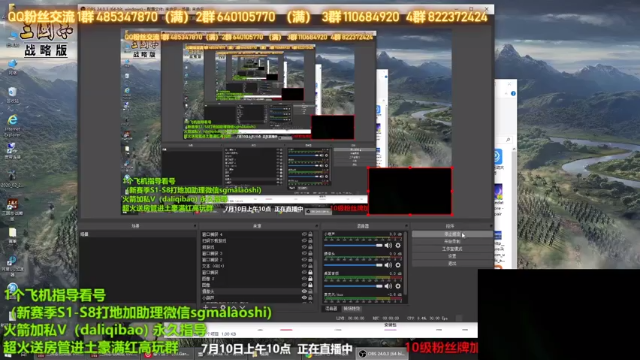Unlock the 图像 2 source
The image size is (640, 360).
310,278
